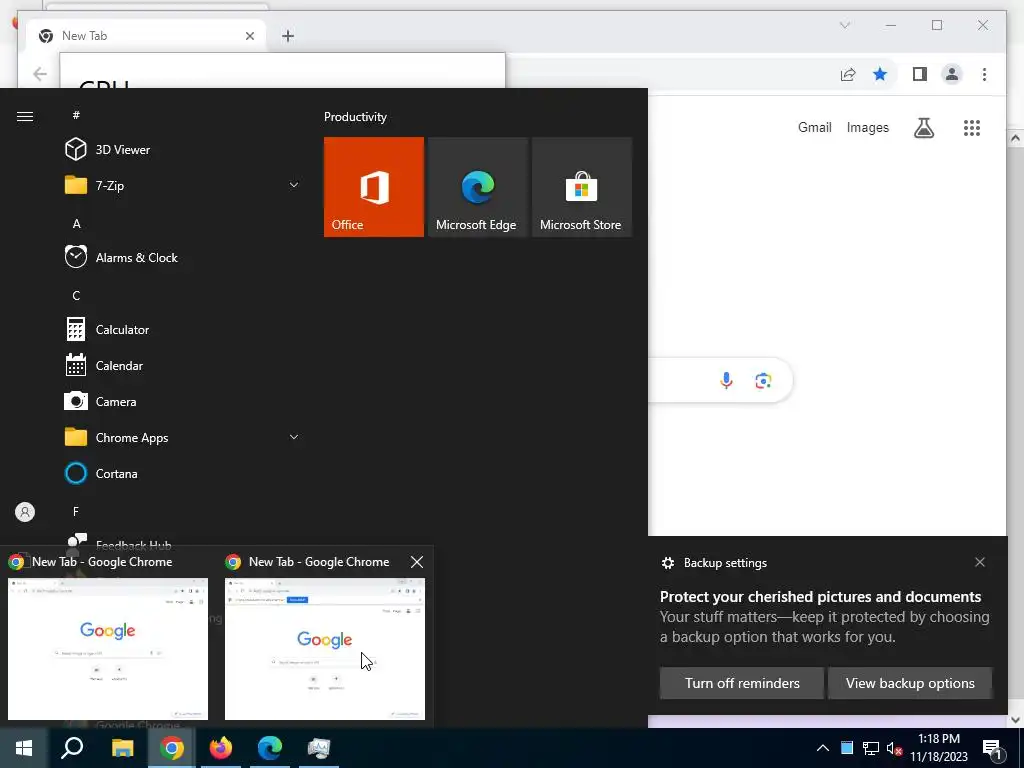Expand the 7-Zip folder chevron
Image resolution: width=1024 pixels, height=768 pixels.
(294, 185)
